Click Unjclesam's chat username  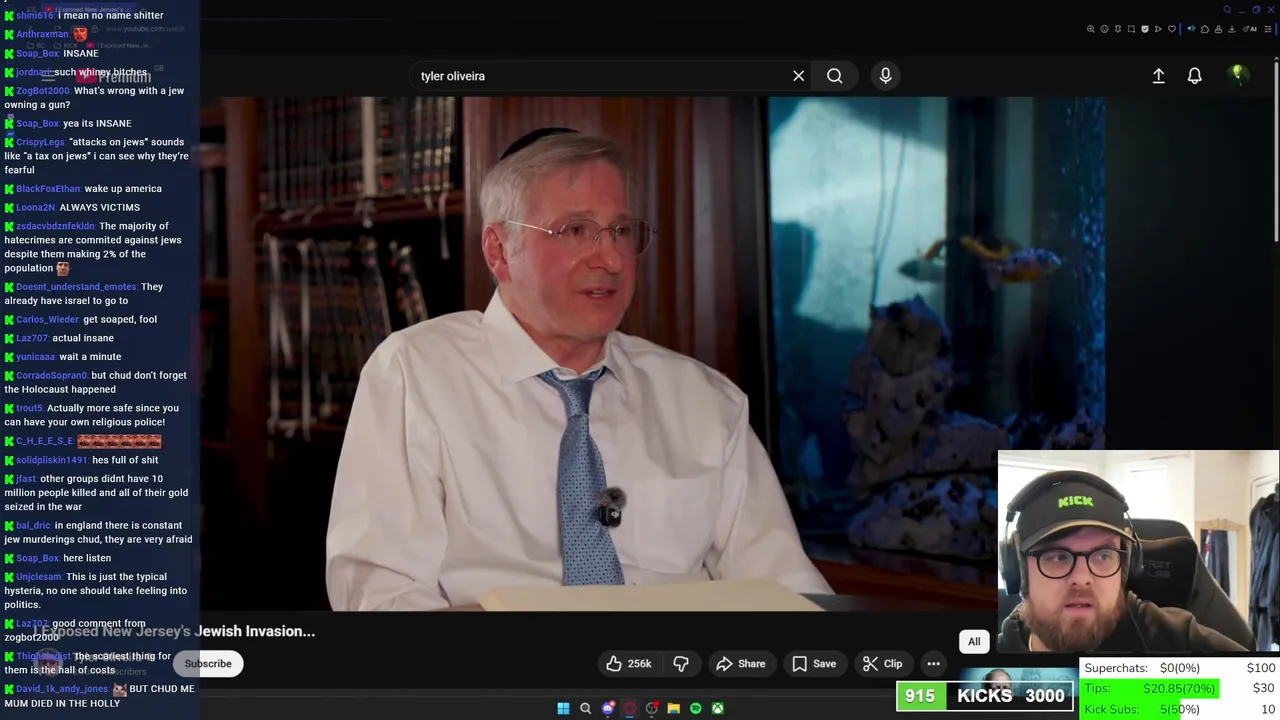point(39,577)
